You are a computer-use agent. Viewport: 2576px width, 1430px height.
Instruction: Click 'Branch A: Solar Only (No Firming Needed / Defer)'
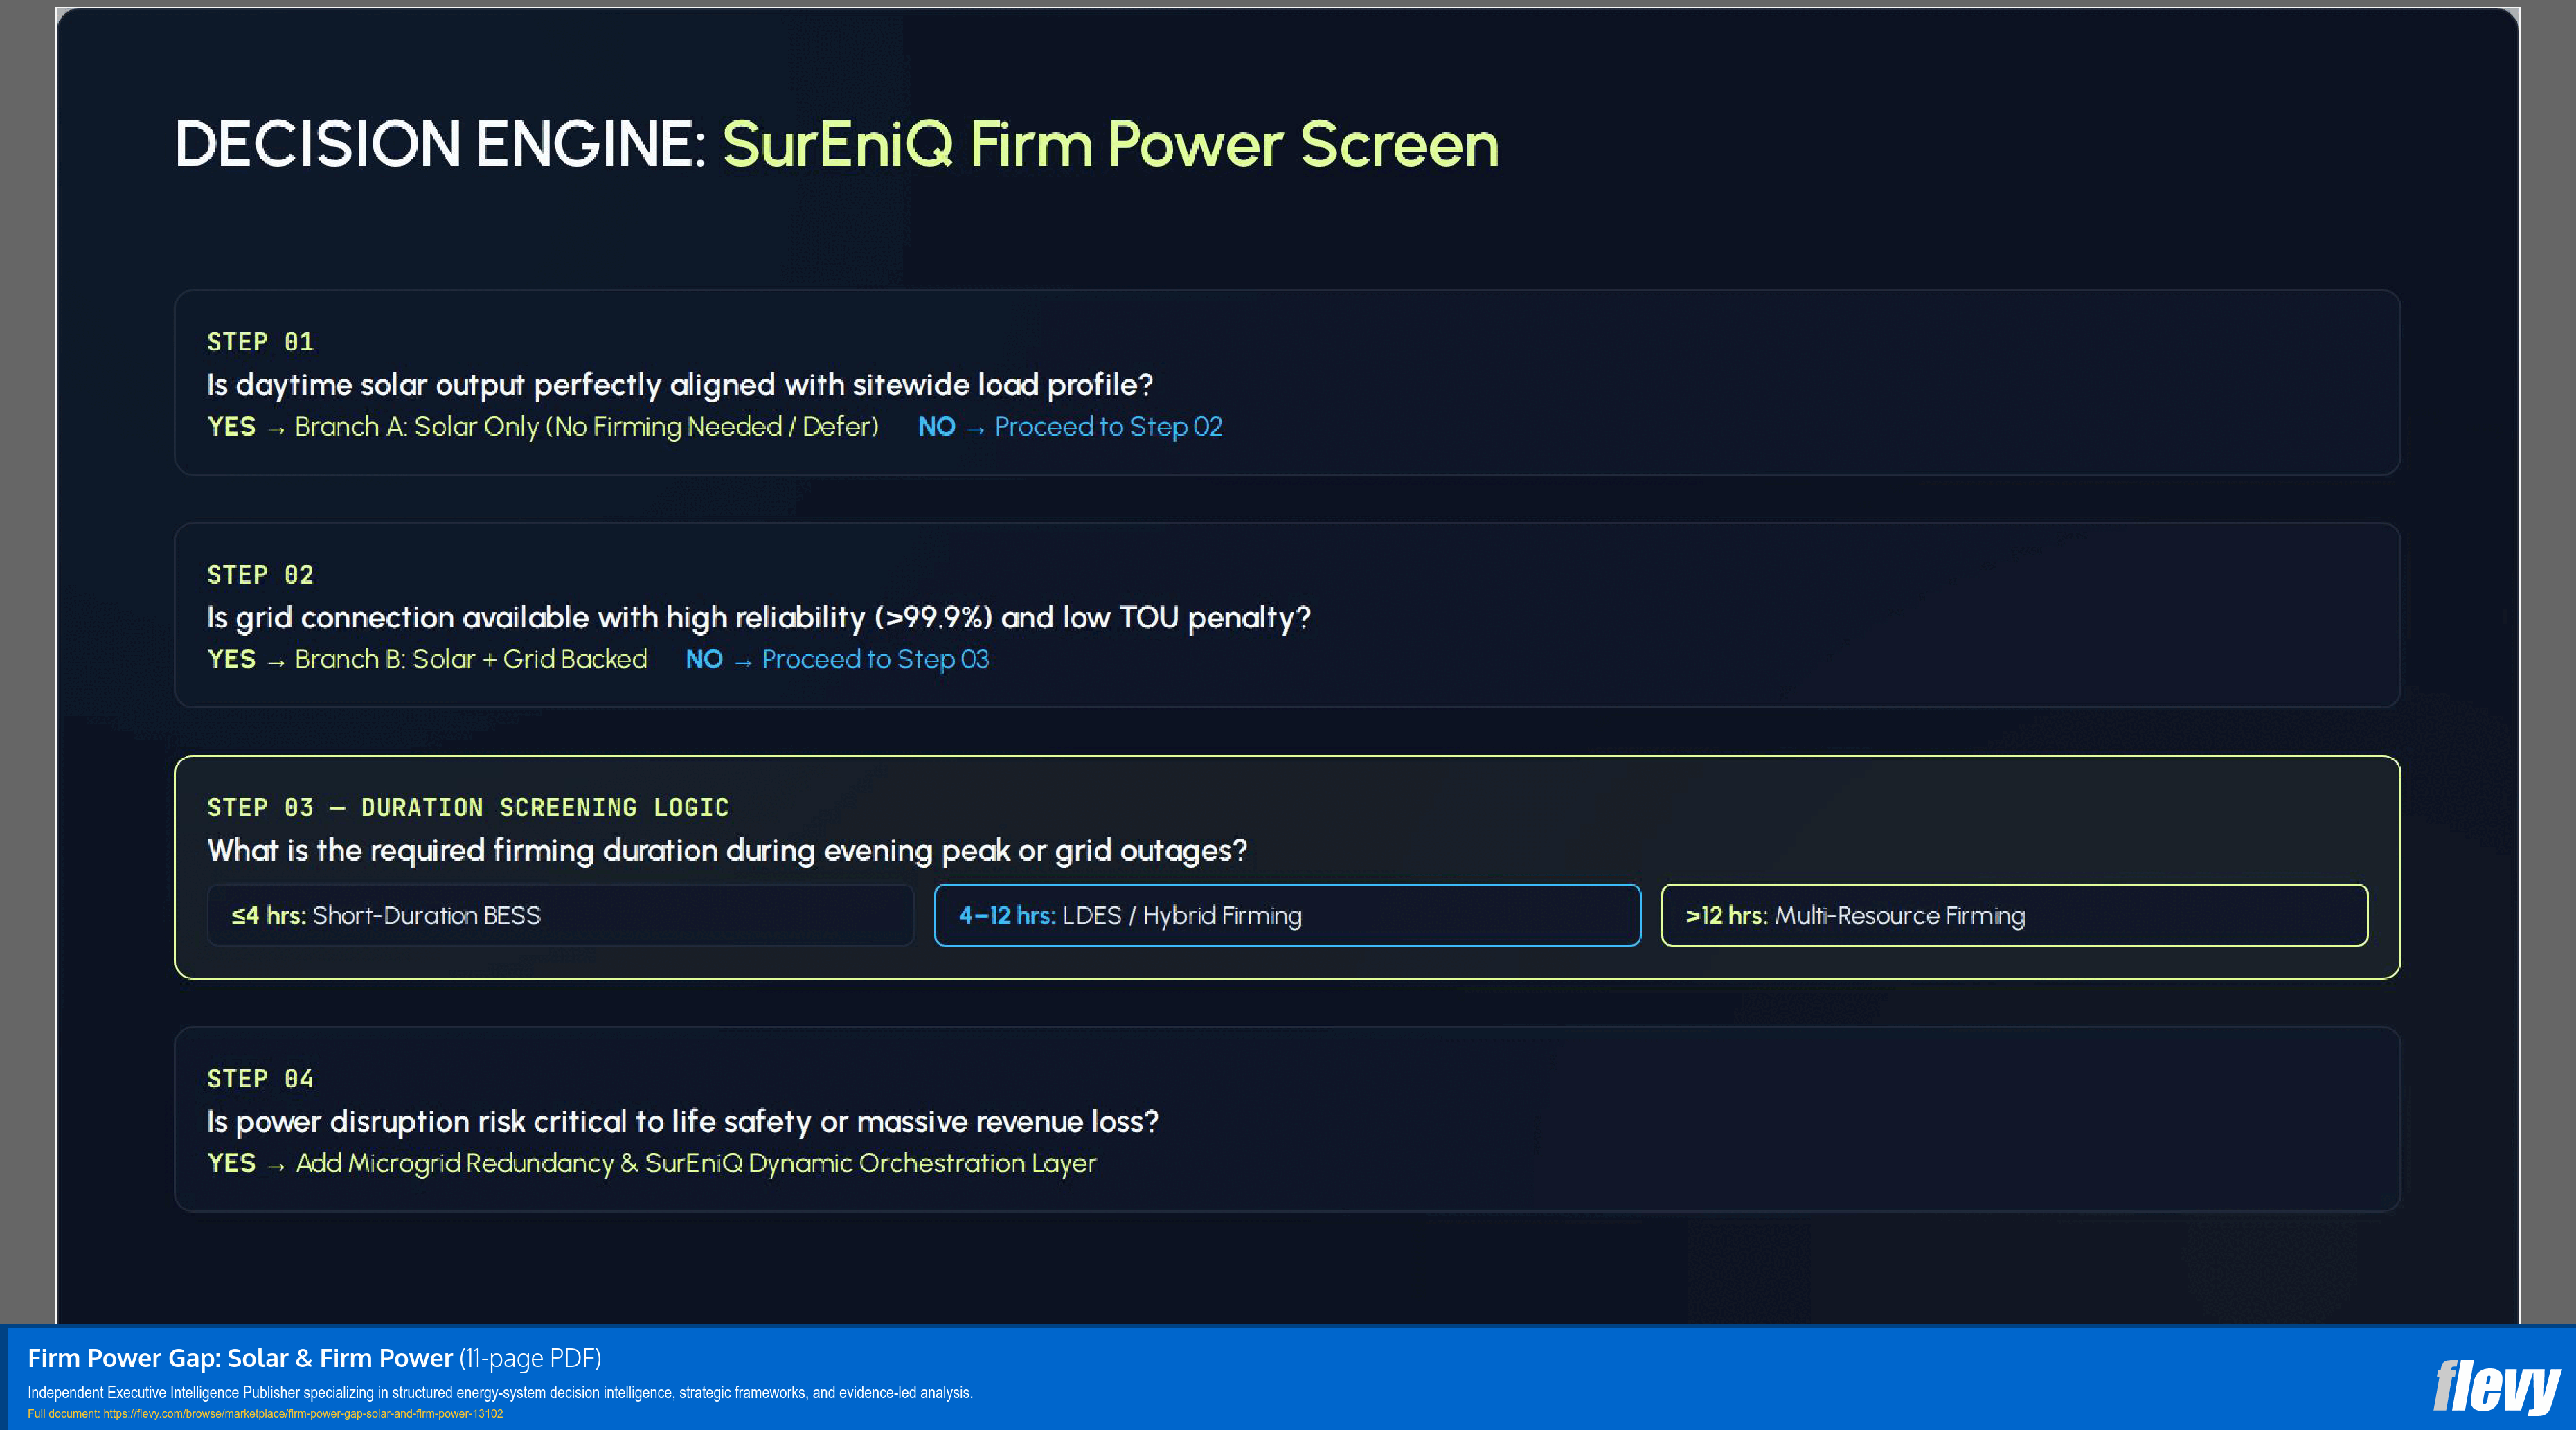coord(587,427)
